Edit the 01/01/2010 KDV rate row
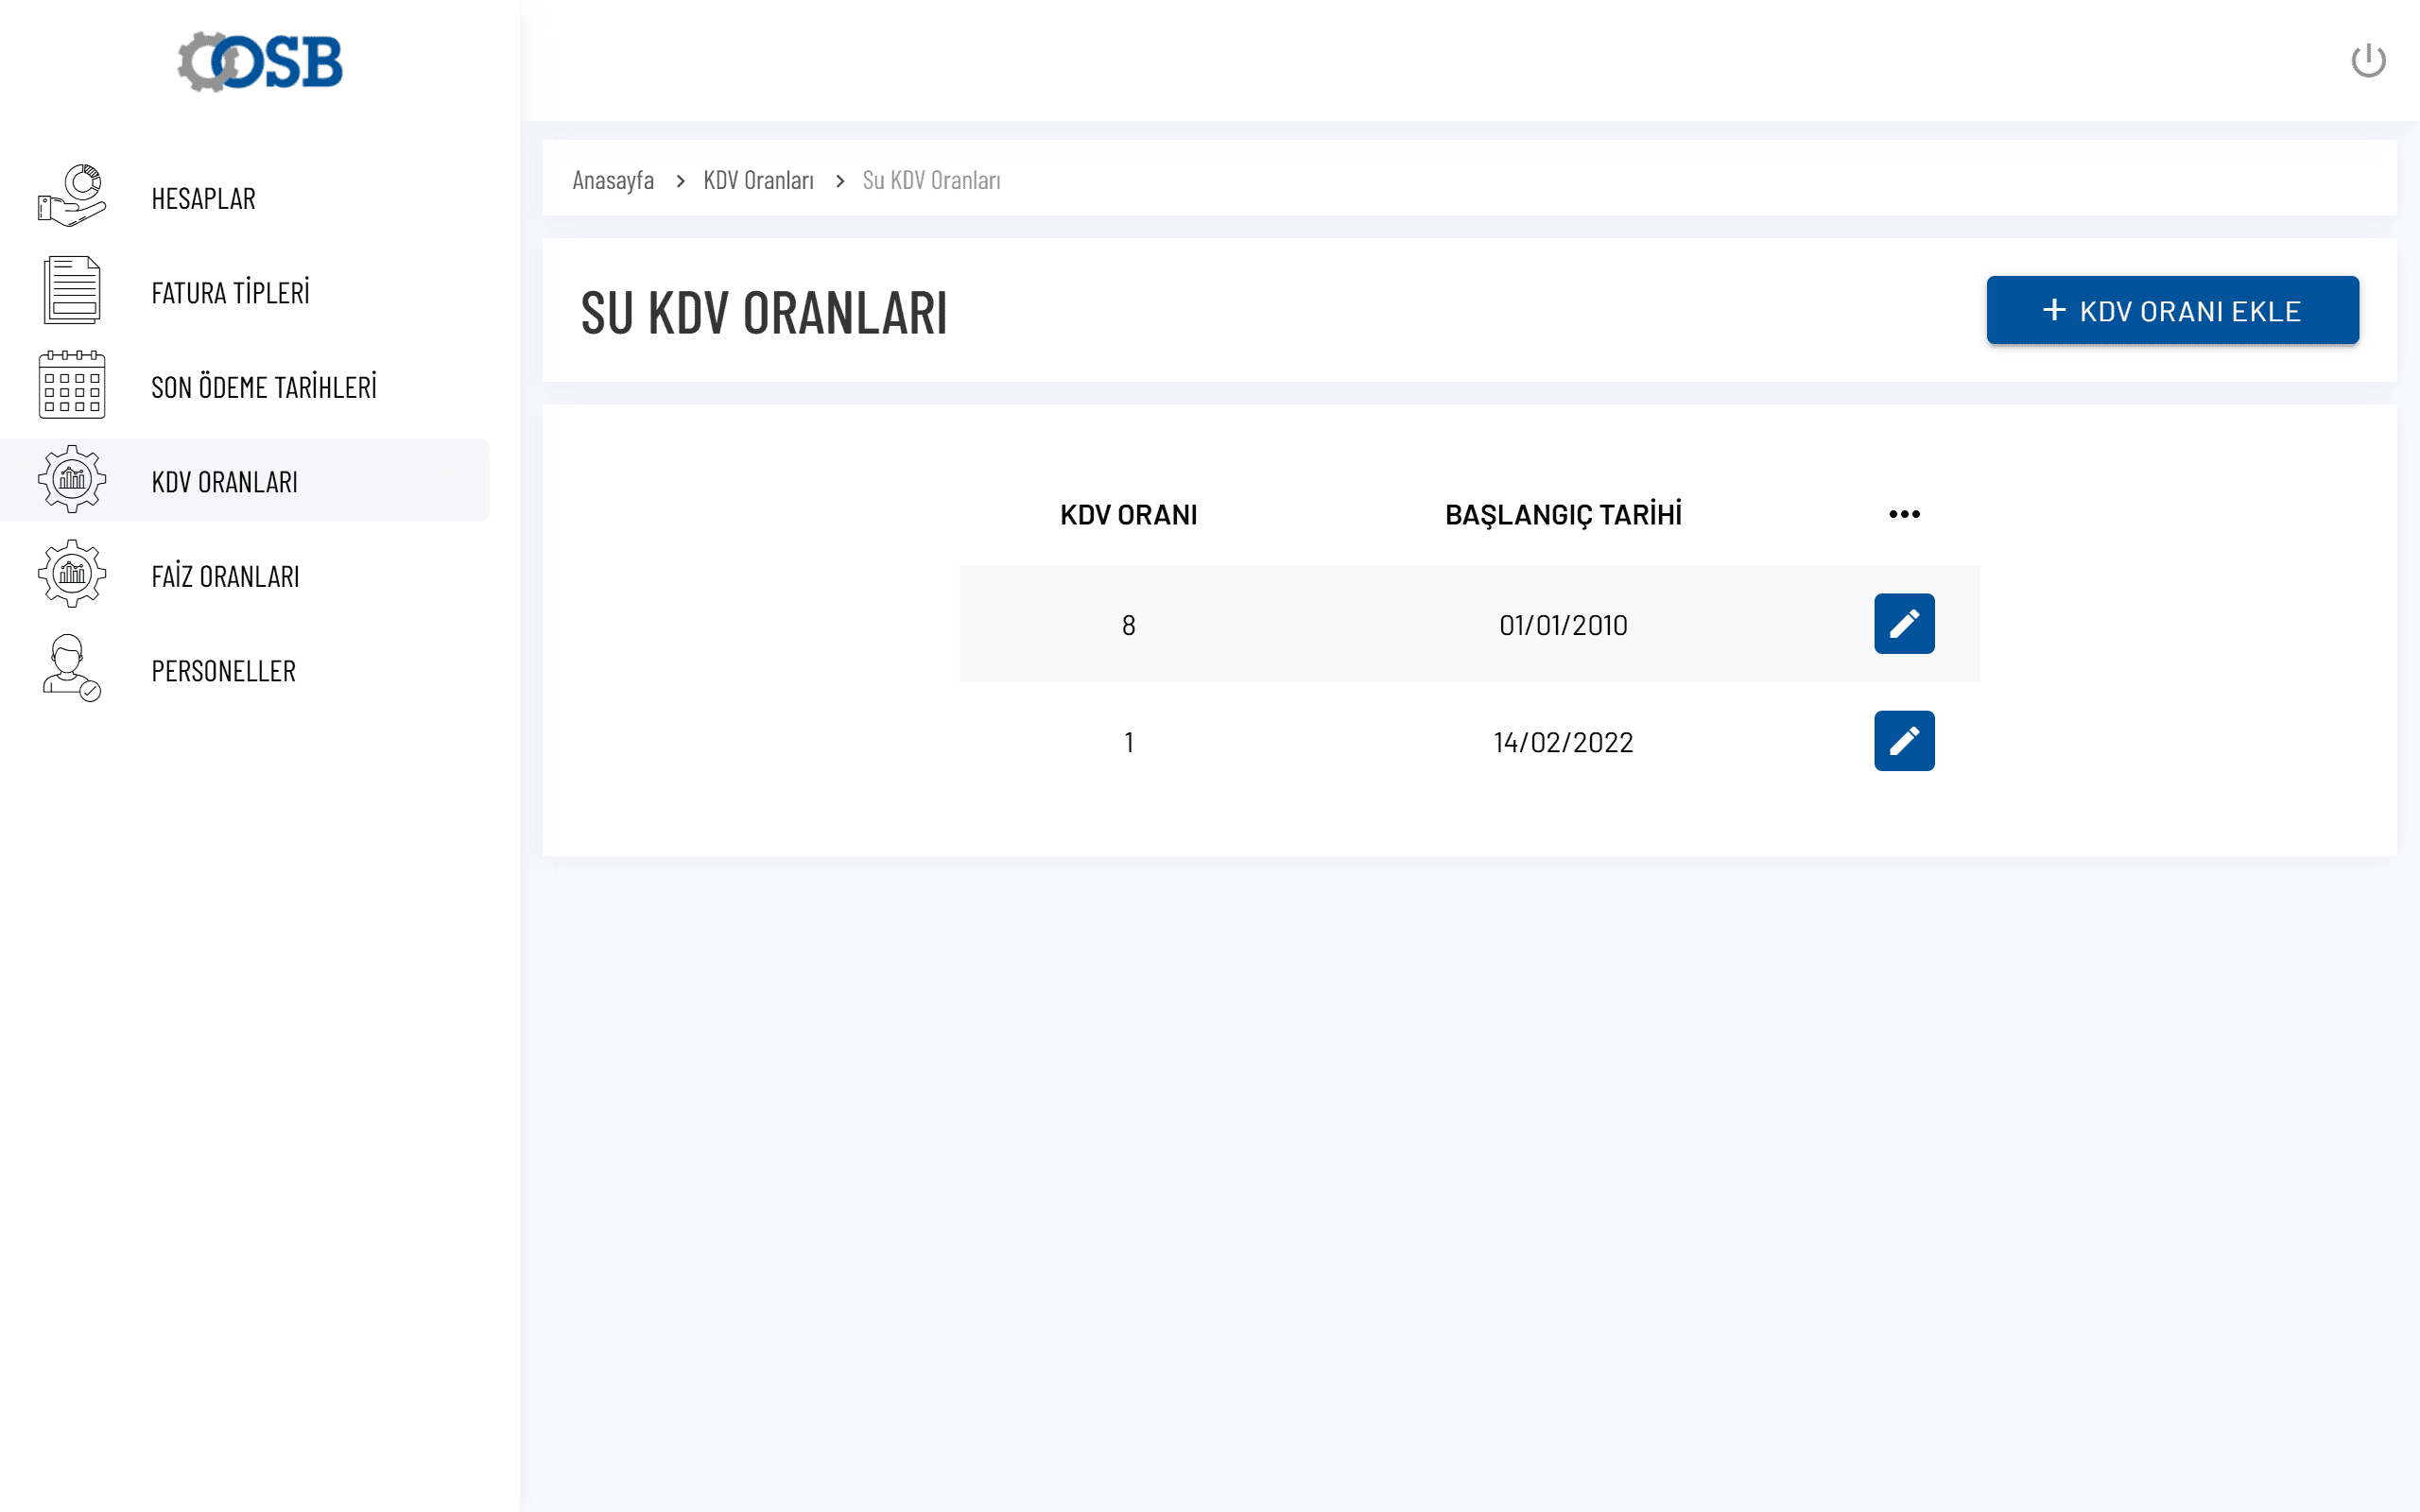Viewport: 2420px width, 1512px height. pos(1903,624)
